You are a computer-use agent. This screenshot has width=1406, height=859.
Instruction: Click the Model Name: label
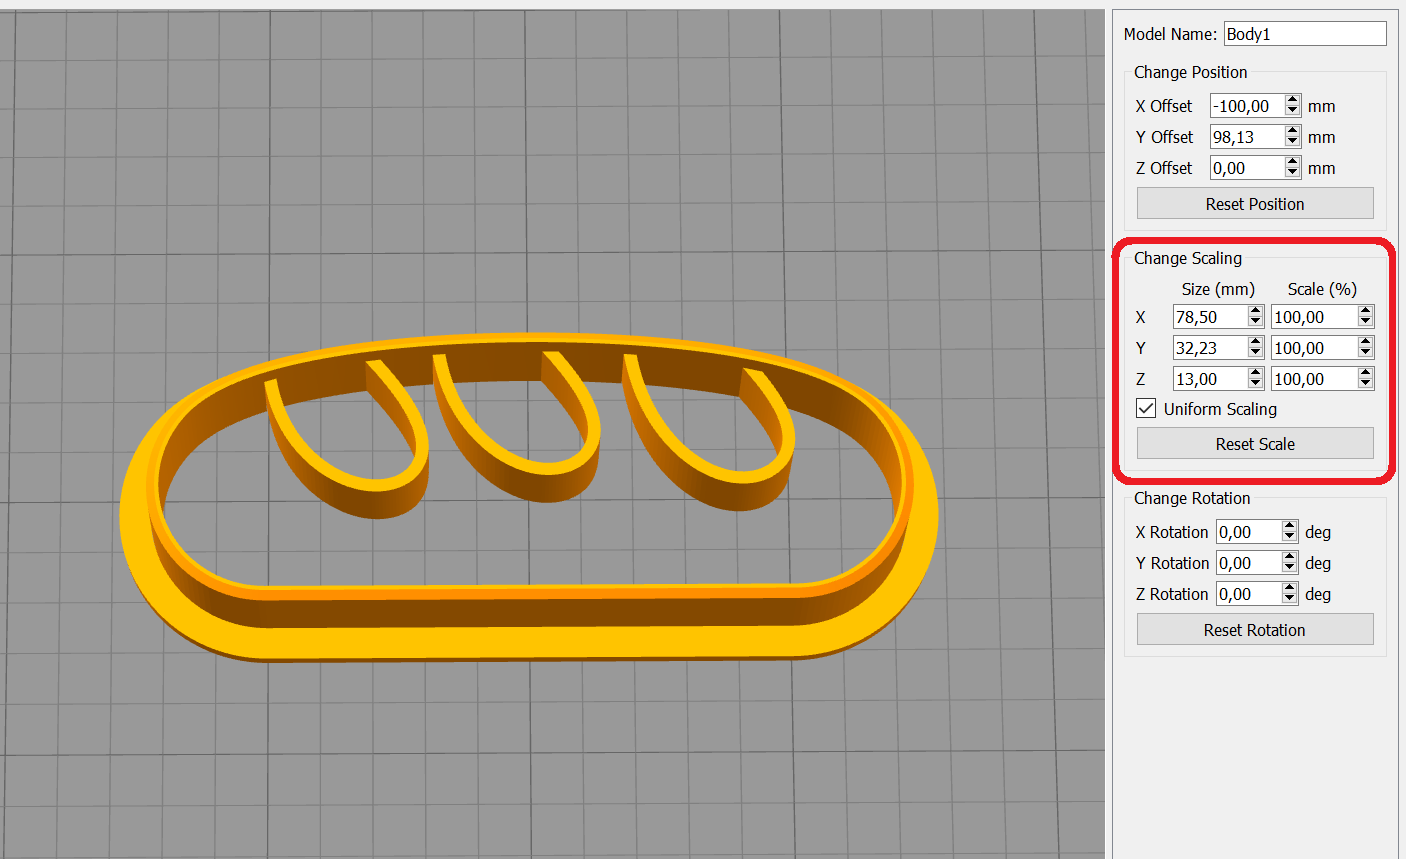tap(1170, 34)
